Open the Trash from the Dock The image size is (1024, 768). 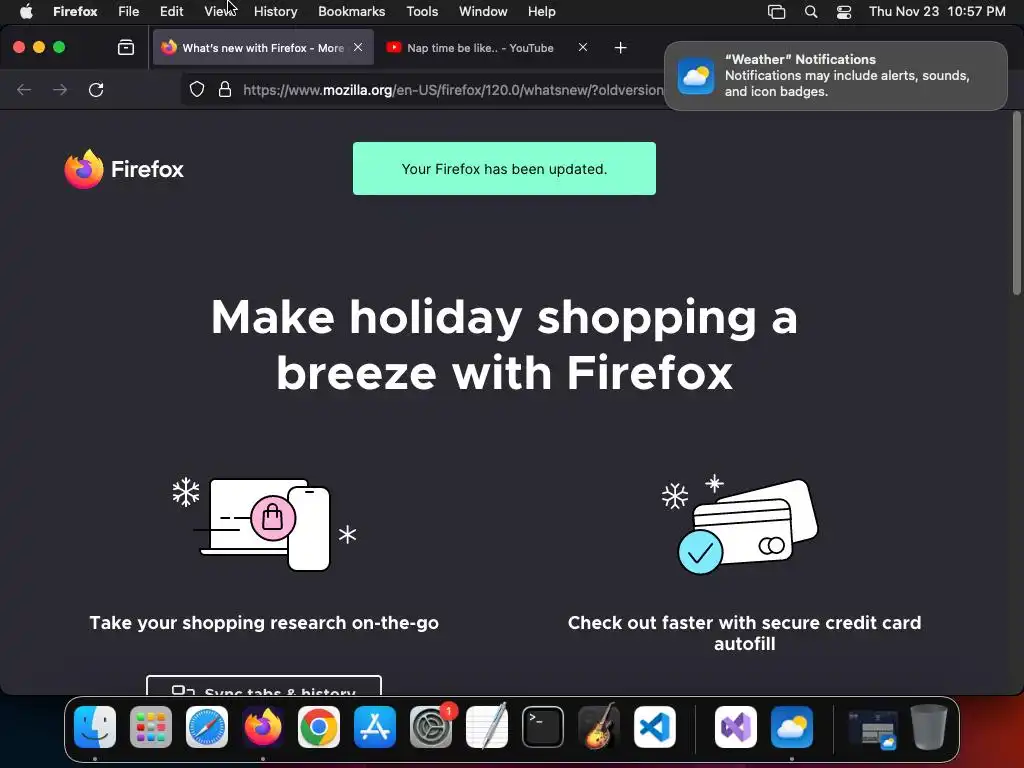tap(929, 727)
